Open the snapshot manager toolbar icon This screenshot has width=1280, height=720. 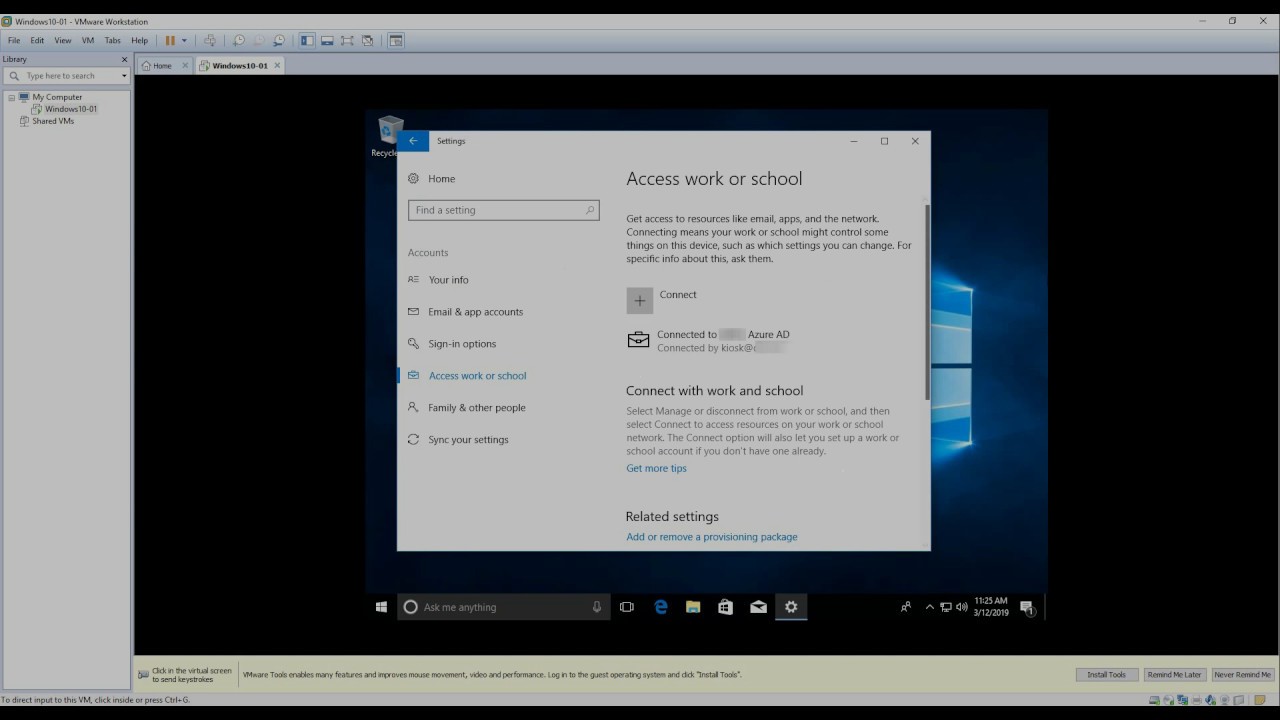pyautogui.click(x=279, y=41)
